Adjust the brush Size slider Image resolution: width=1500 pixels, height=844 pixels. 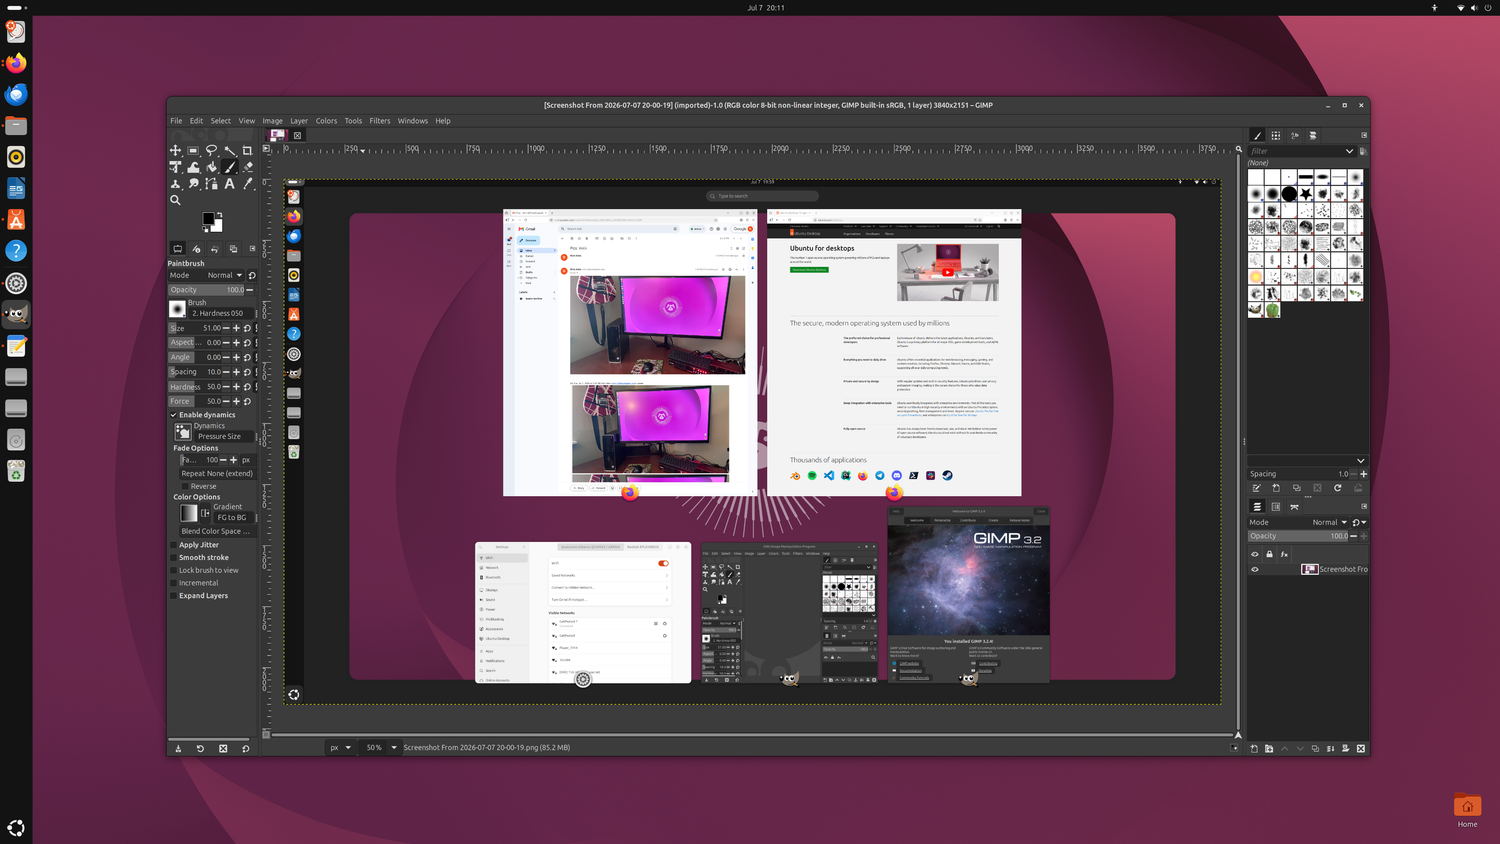coord(195,328)
